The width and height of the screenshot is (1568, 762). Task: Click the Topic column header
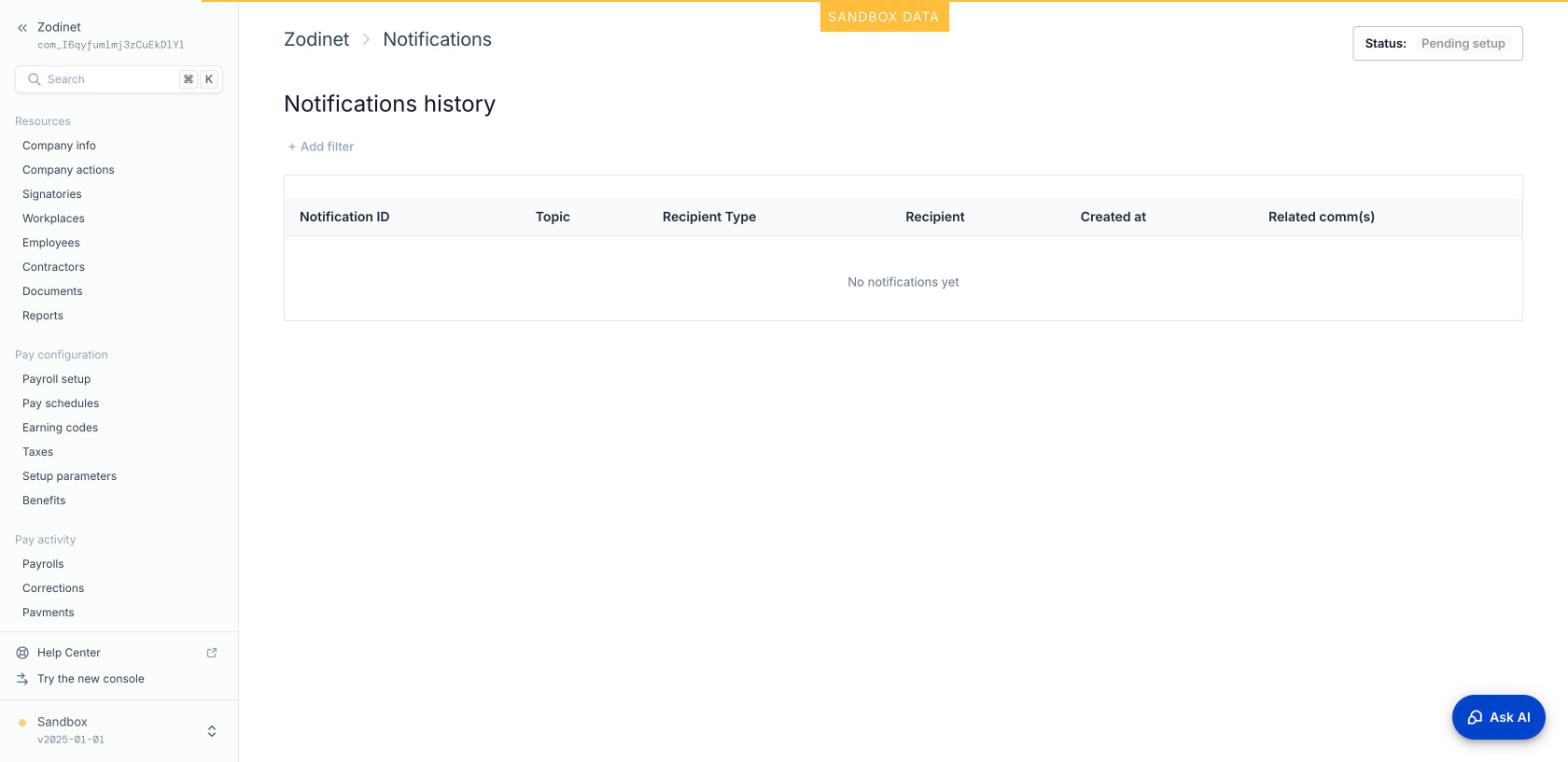[552, 217]
